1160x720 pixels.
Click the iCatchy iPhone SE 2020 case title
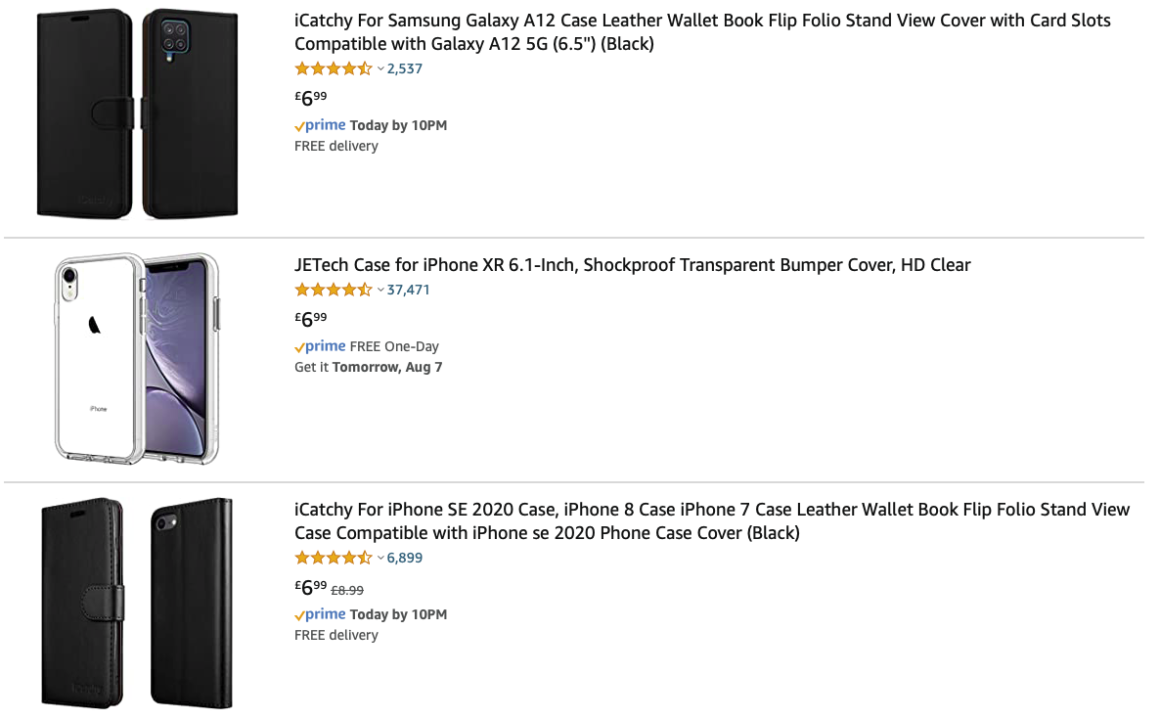712,521
